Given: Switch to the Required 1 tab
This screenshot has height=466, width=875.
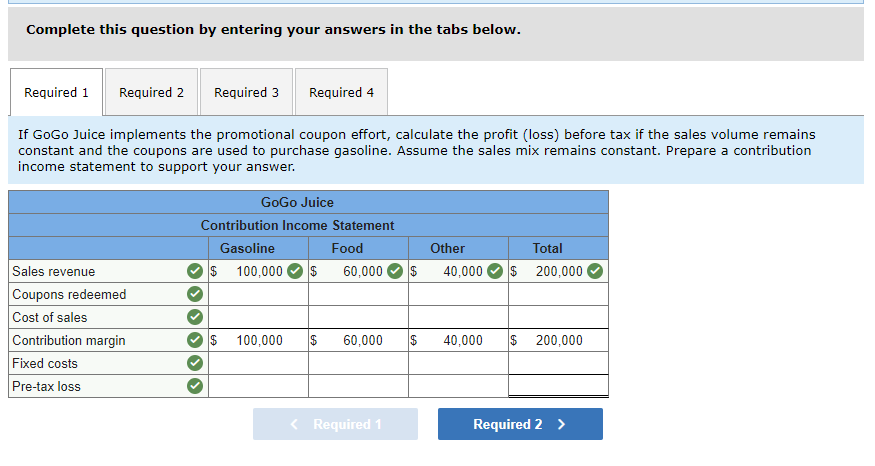Looking at the screenshot, I should (56, 92).
